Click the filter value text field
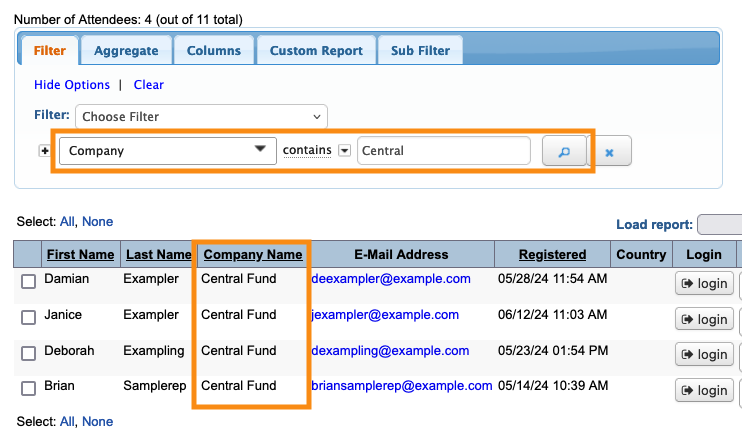Viewport: 742px width, 435px height. (443, 151)
